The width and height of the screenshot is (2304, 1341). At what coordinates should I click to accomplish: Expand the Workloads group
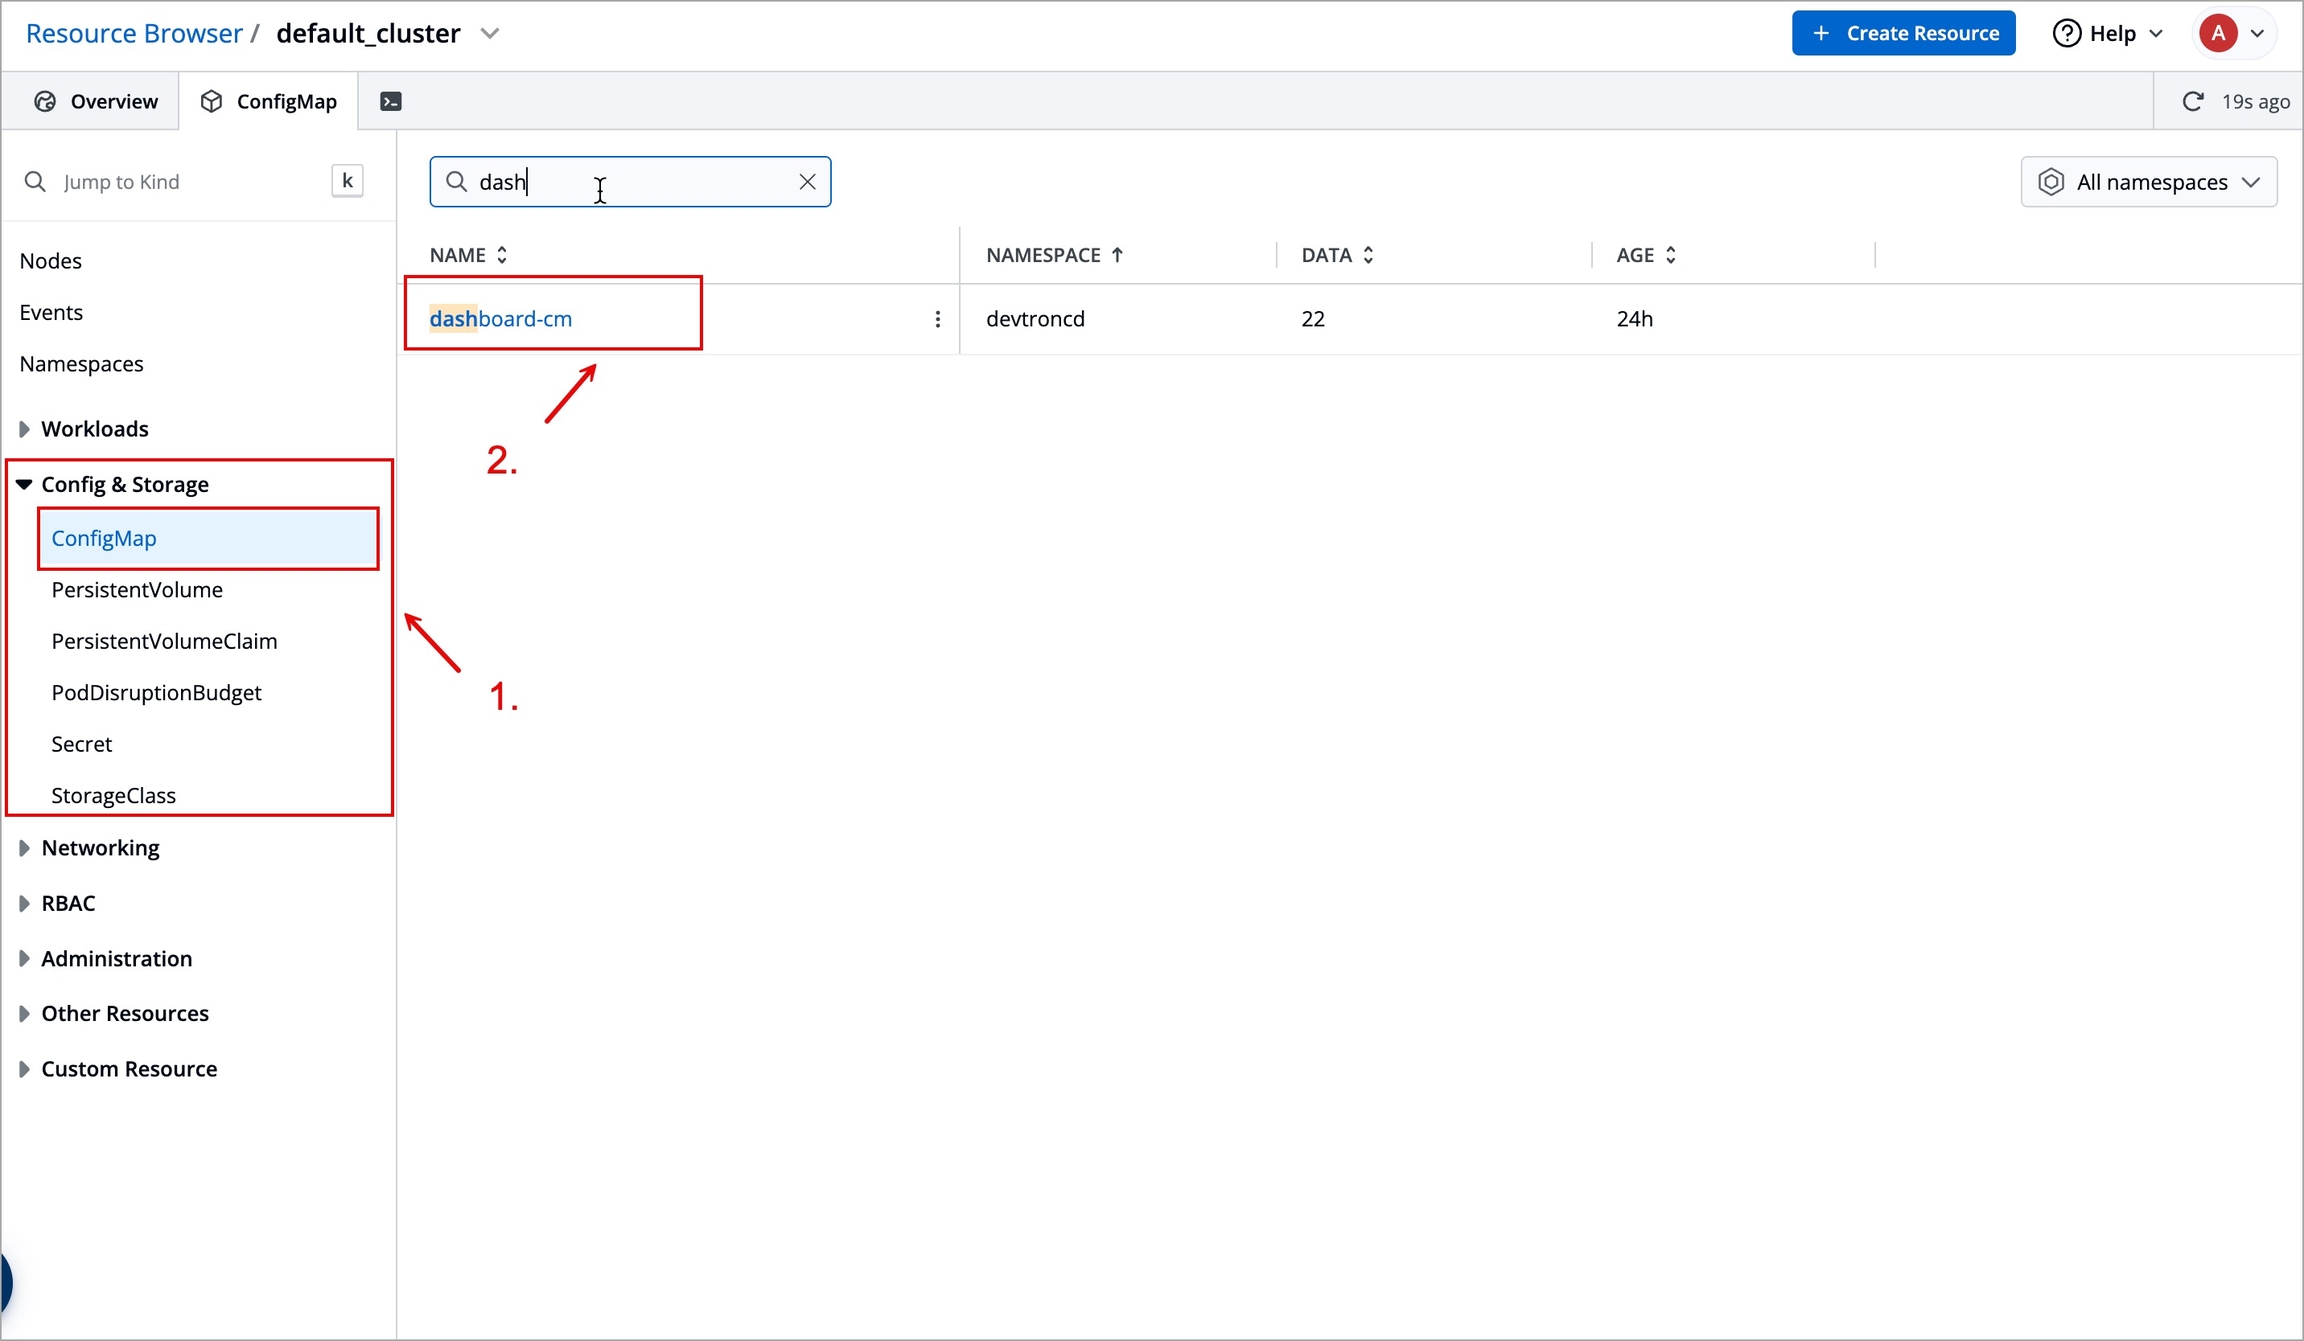[25, 429]
